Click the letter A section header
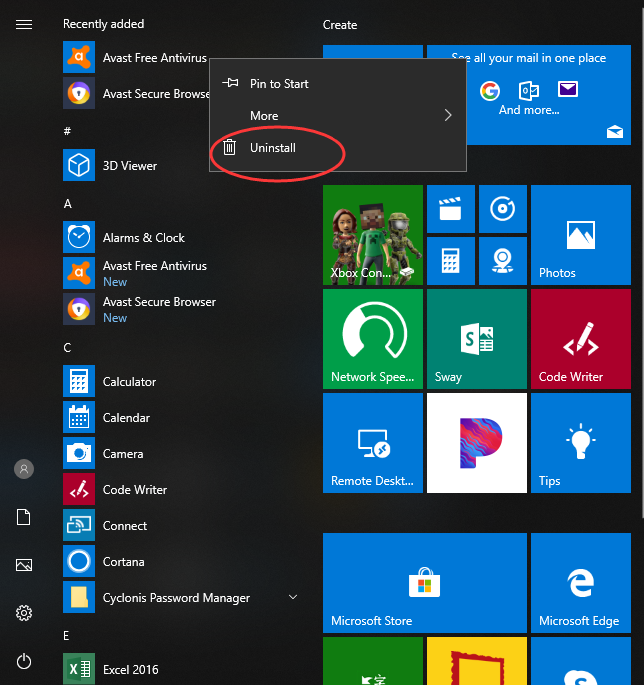 [68, 204]
